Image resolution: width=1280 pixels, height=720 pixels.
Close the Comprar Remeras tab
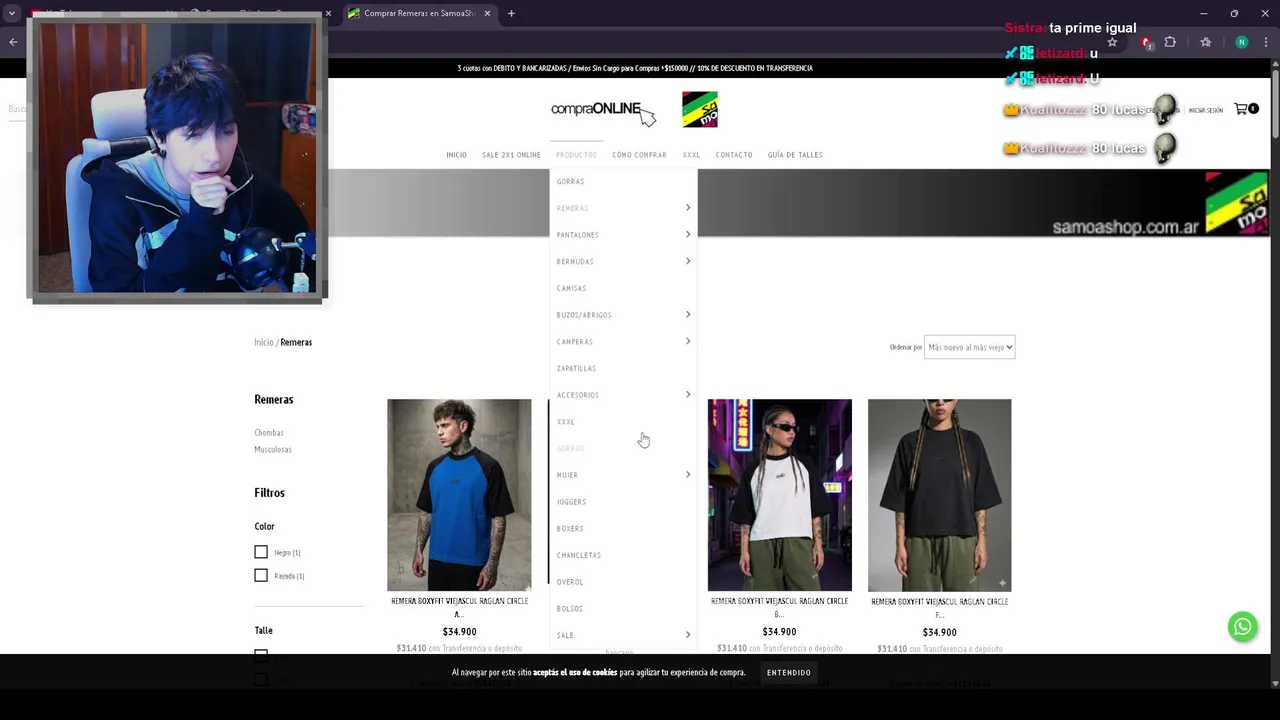(488, 13)
